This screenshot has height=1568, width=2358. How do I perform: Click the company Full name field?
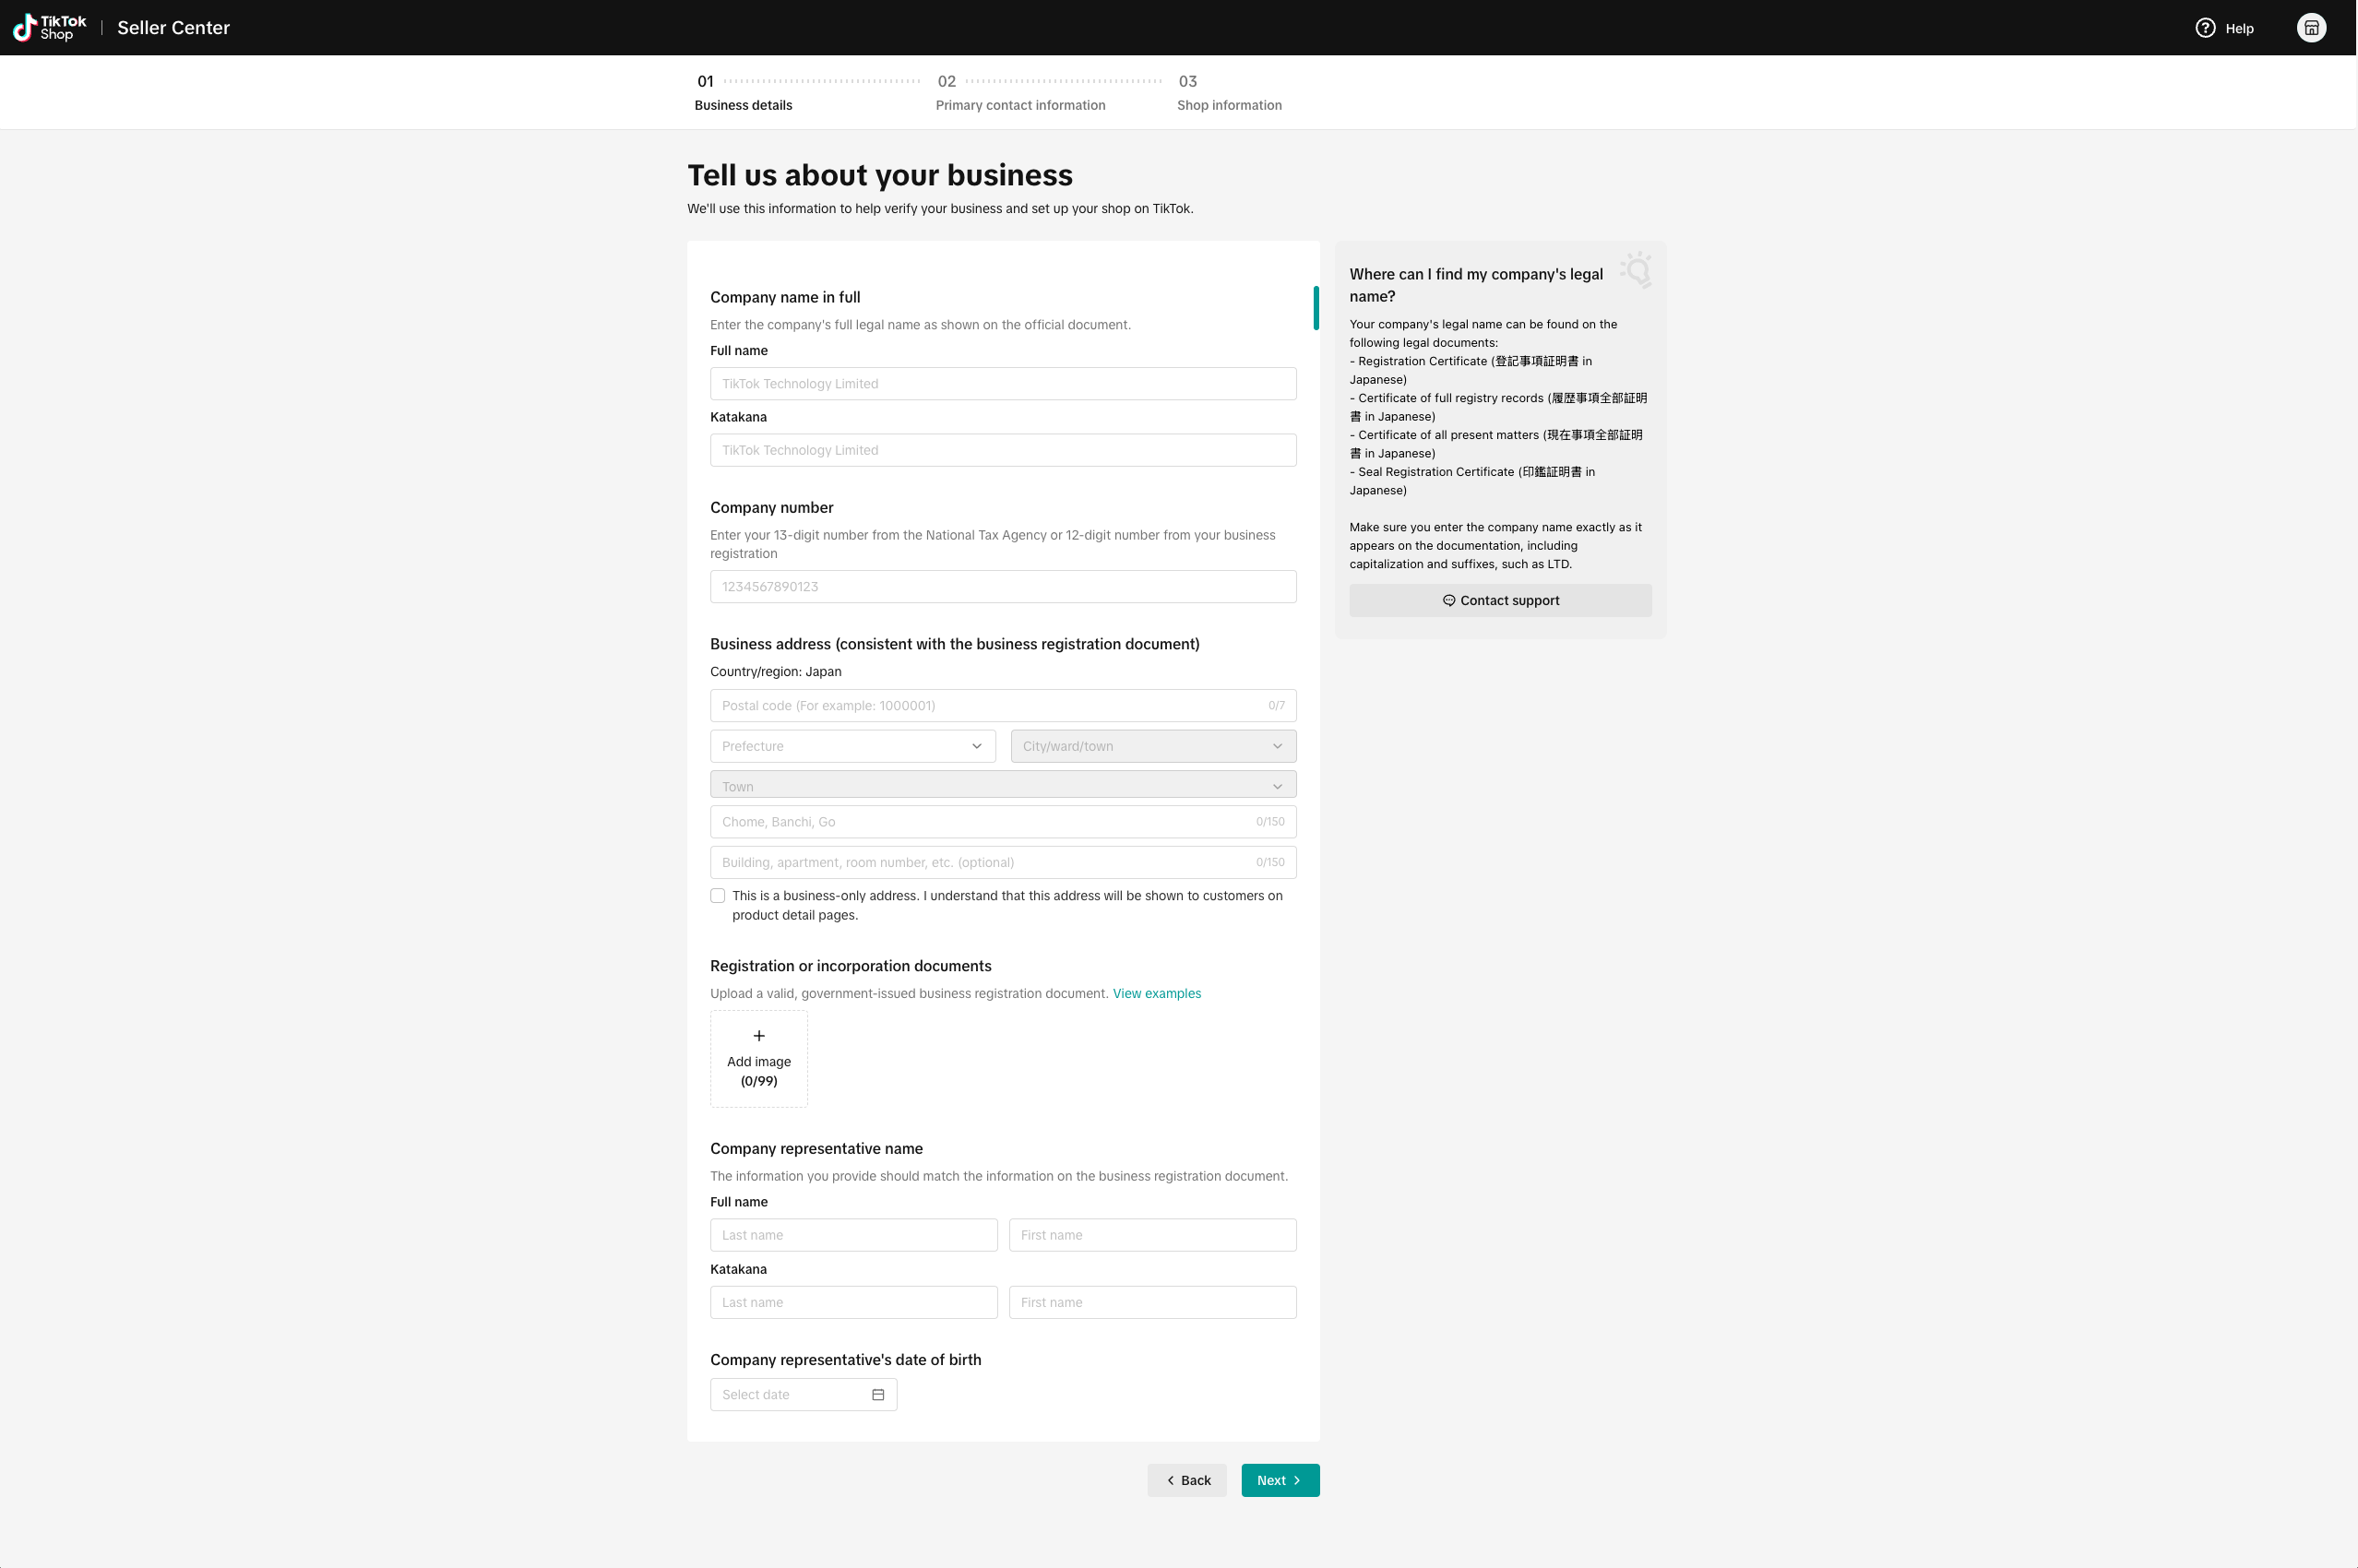[x=1002, y=384]
